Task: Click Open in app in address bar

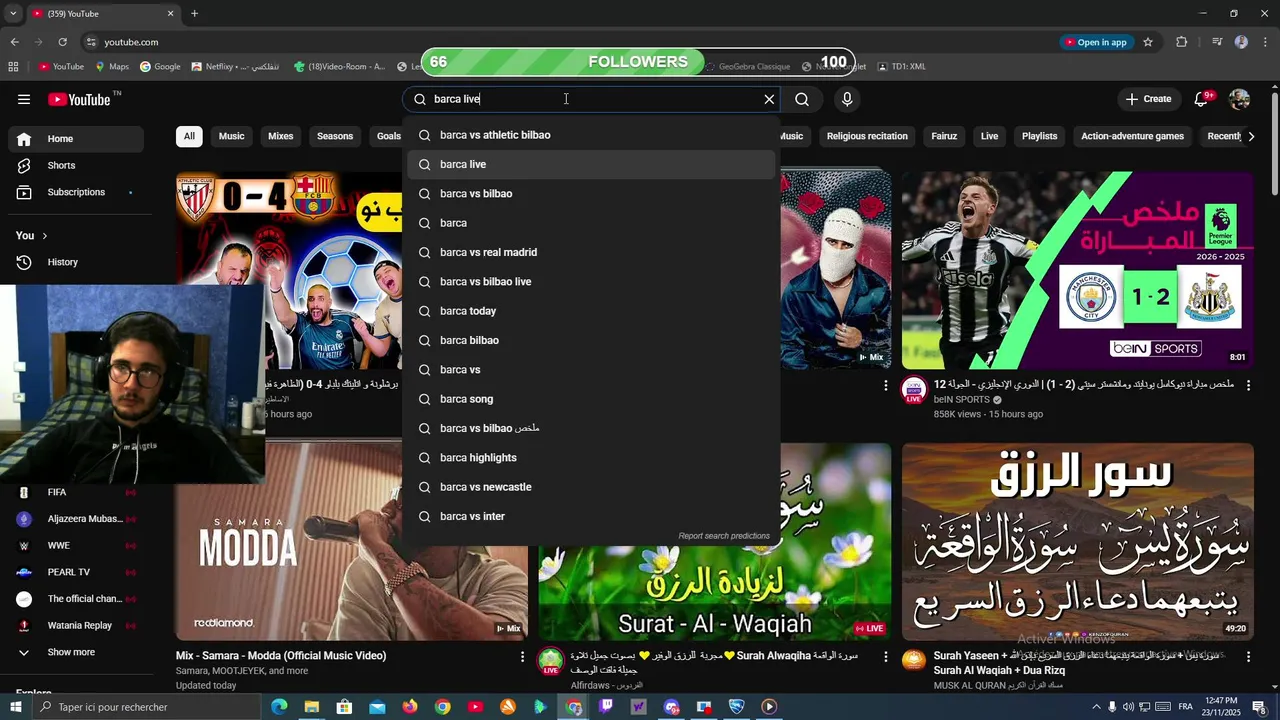Action: [x=1096, y=42]
